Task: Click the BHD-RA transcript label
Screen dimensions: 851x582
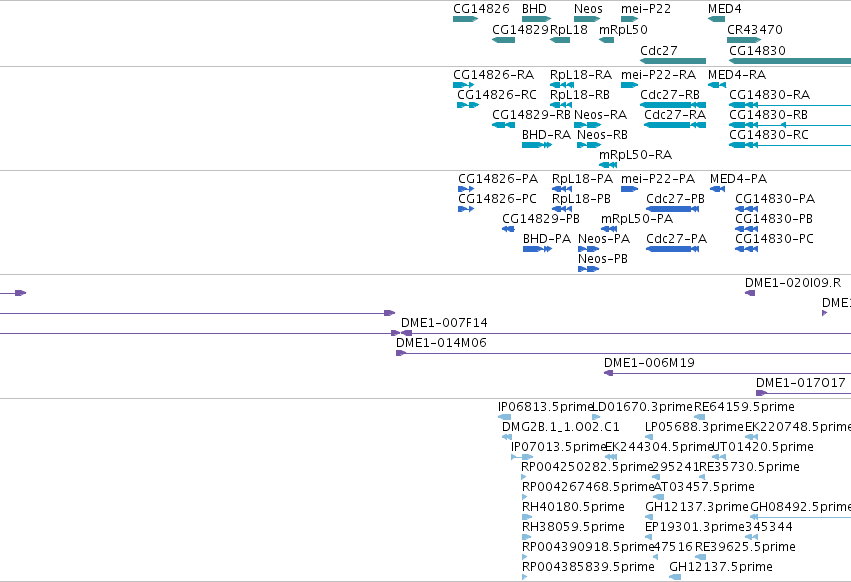Action: [x=547, y=135]
